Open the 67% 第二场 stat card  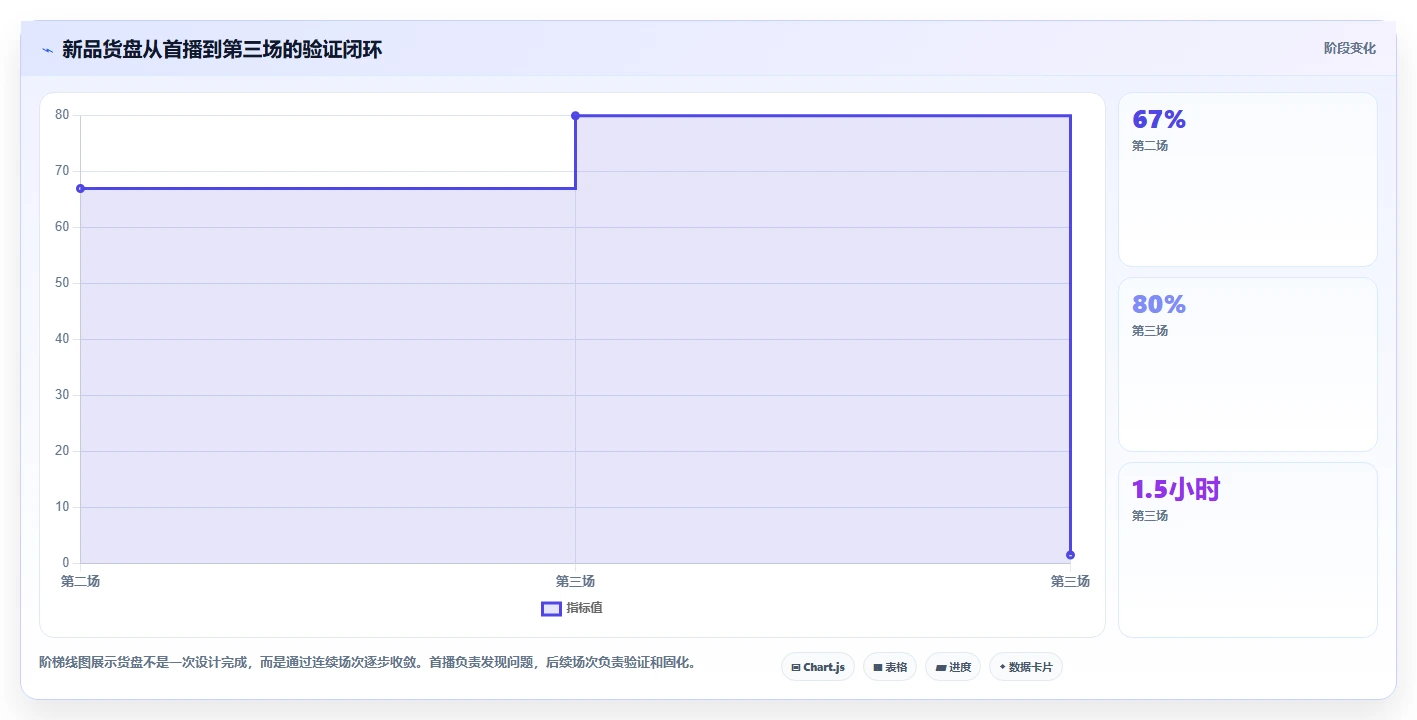(x=1247, y=180)
